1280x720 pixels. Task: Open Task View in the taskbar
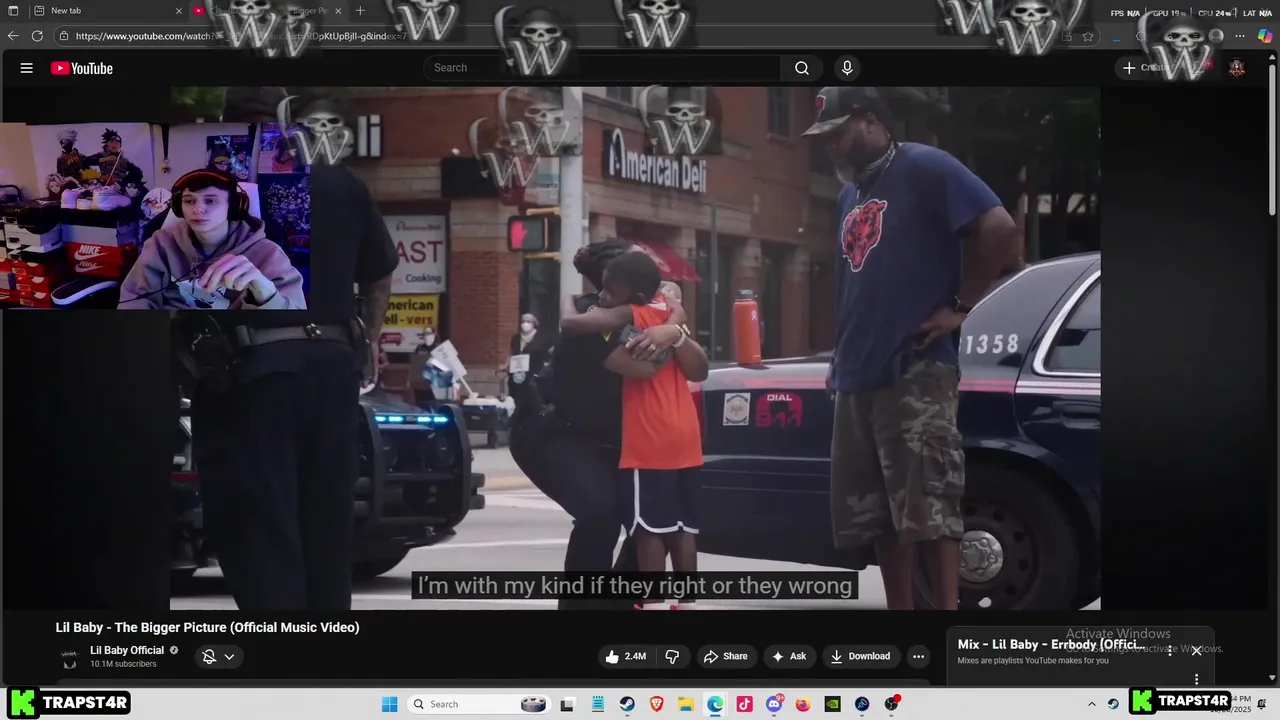[567, 704]
